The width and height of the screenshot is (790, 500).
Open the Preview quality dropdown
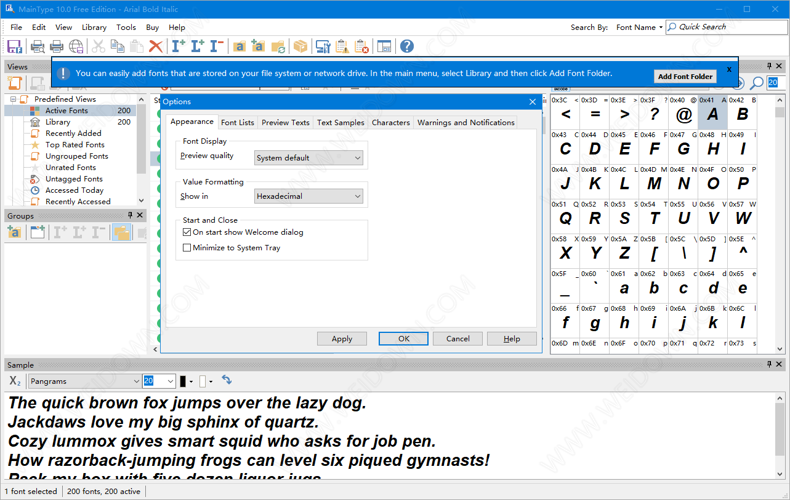(308, 158)
